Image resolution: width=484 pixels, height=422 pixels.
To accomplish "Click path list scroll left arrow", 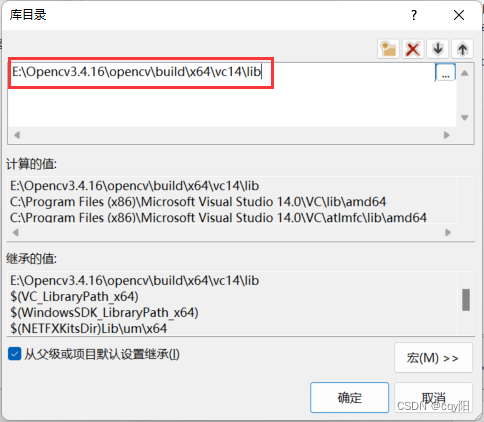I will point(17,135).
